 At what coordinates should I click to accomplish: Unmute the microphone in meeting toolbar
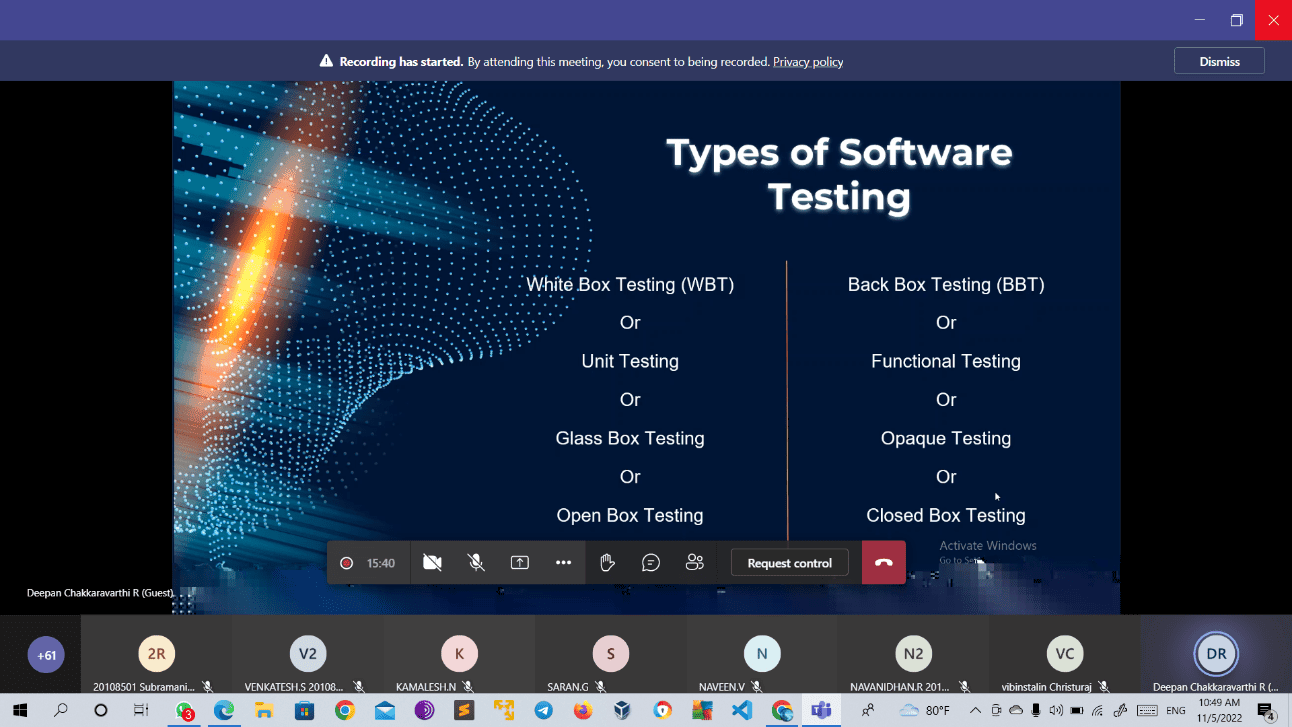pos(476,563)
